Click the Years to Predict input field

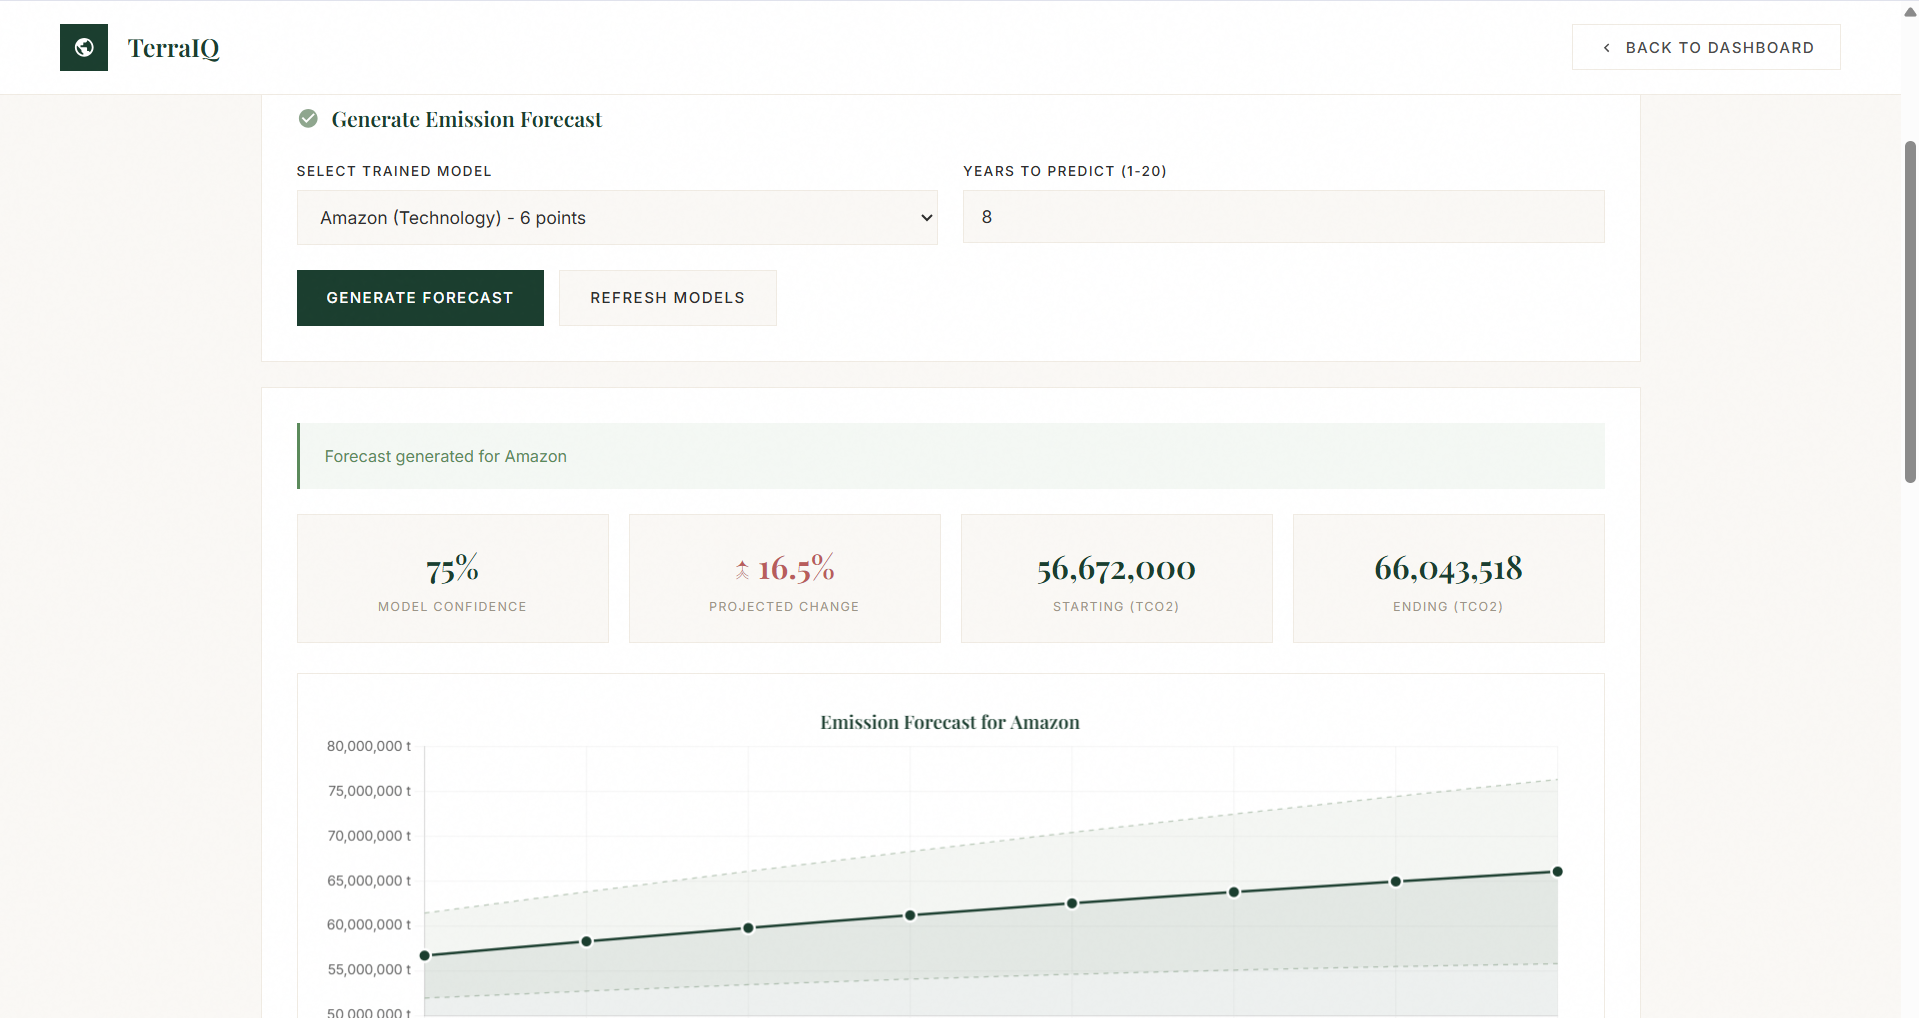coord(1283,217)
